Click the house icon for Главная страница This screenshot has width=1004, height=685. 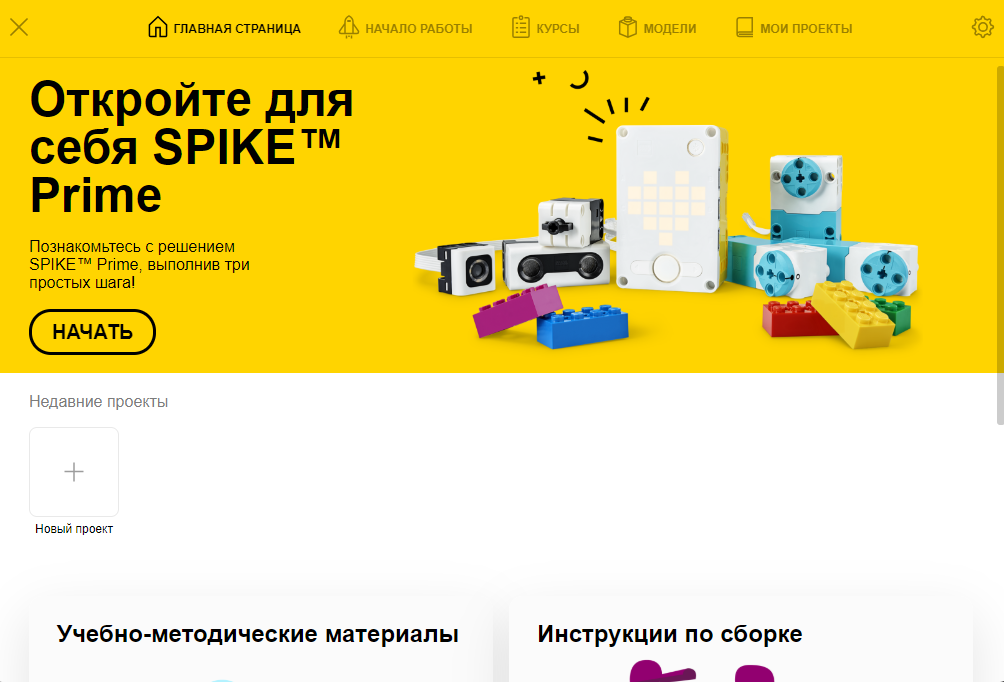coord(158,27)
